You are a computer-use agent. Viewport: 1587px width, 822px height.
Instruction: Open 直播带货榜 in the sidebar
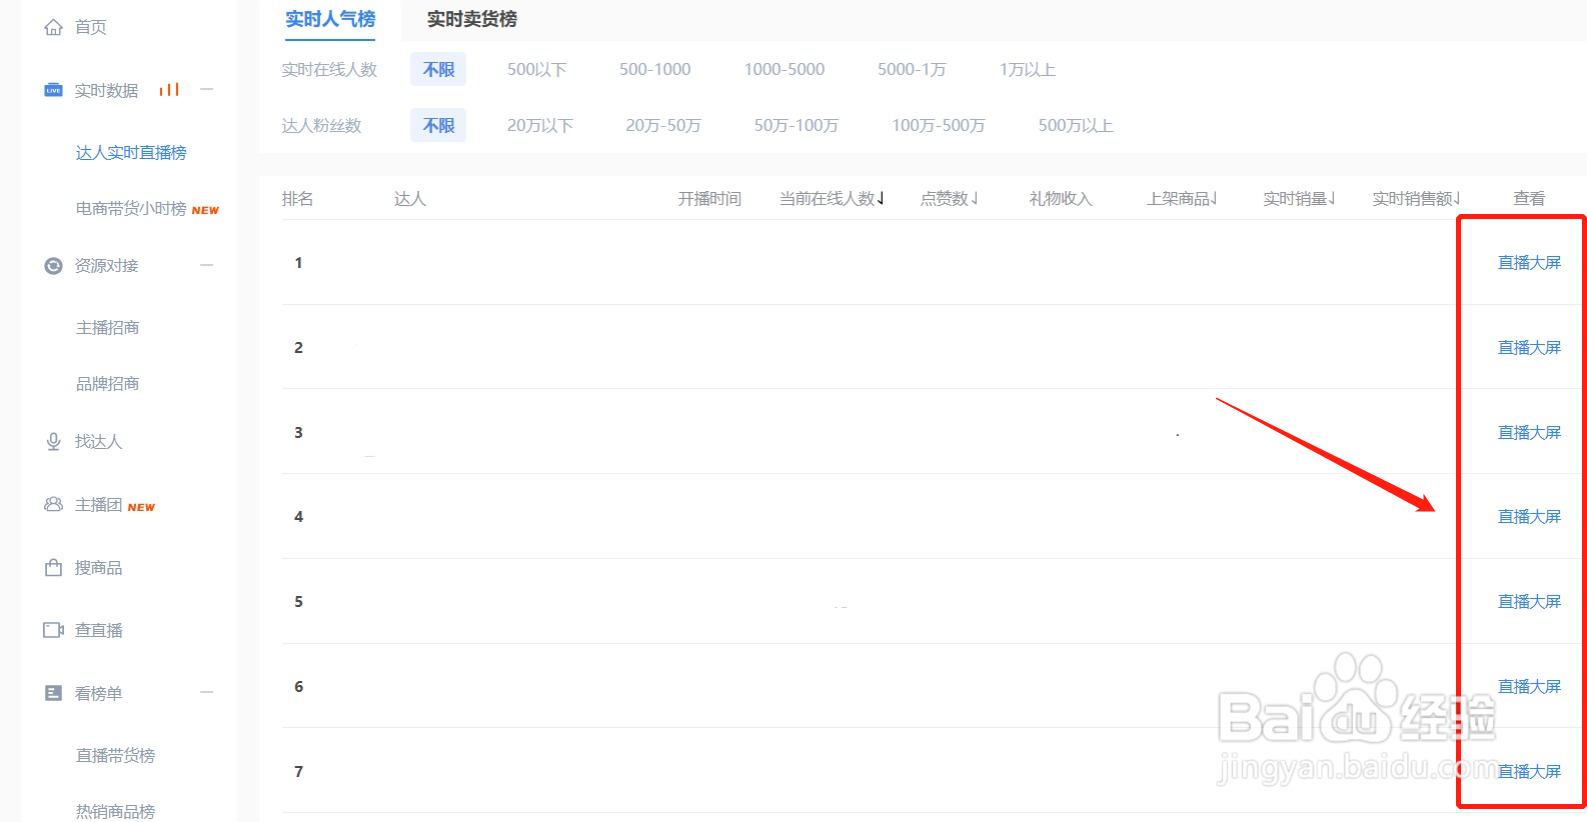tap(115, 756)
